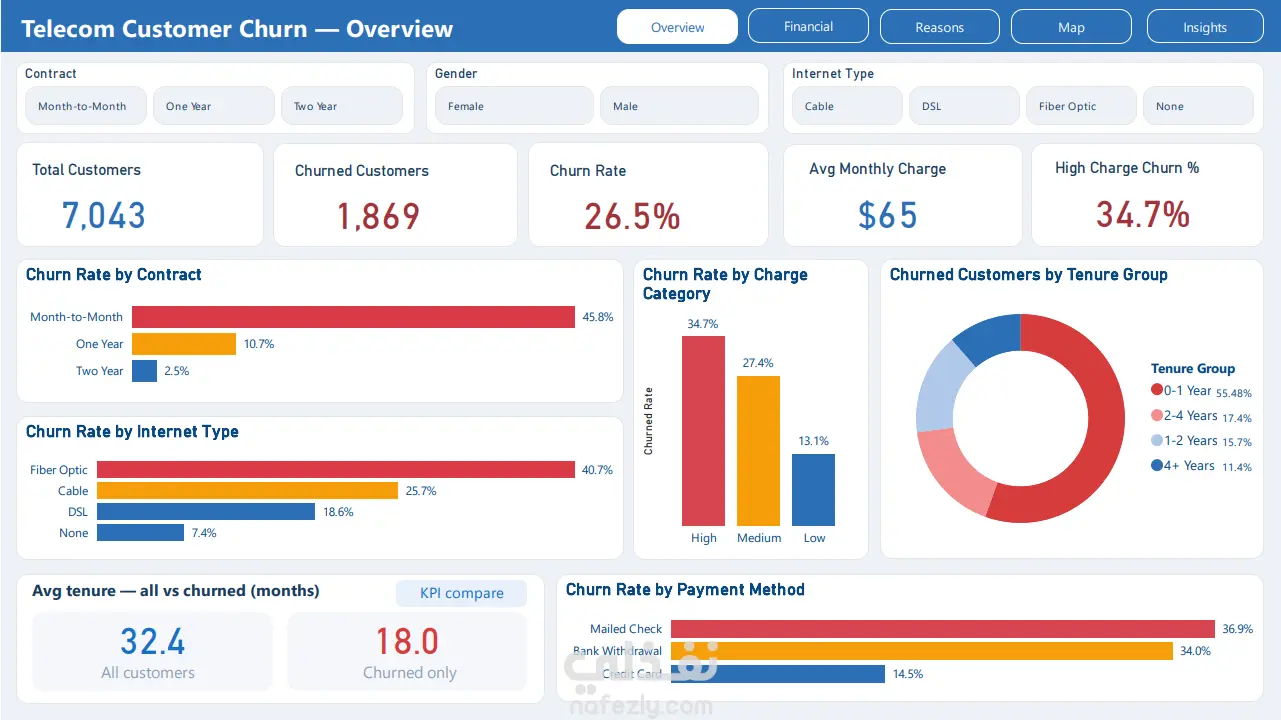
Task: Select the Male gender slicer
Action: click(x=679, y=106)
